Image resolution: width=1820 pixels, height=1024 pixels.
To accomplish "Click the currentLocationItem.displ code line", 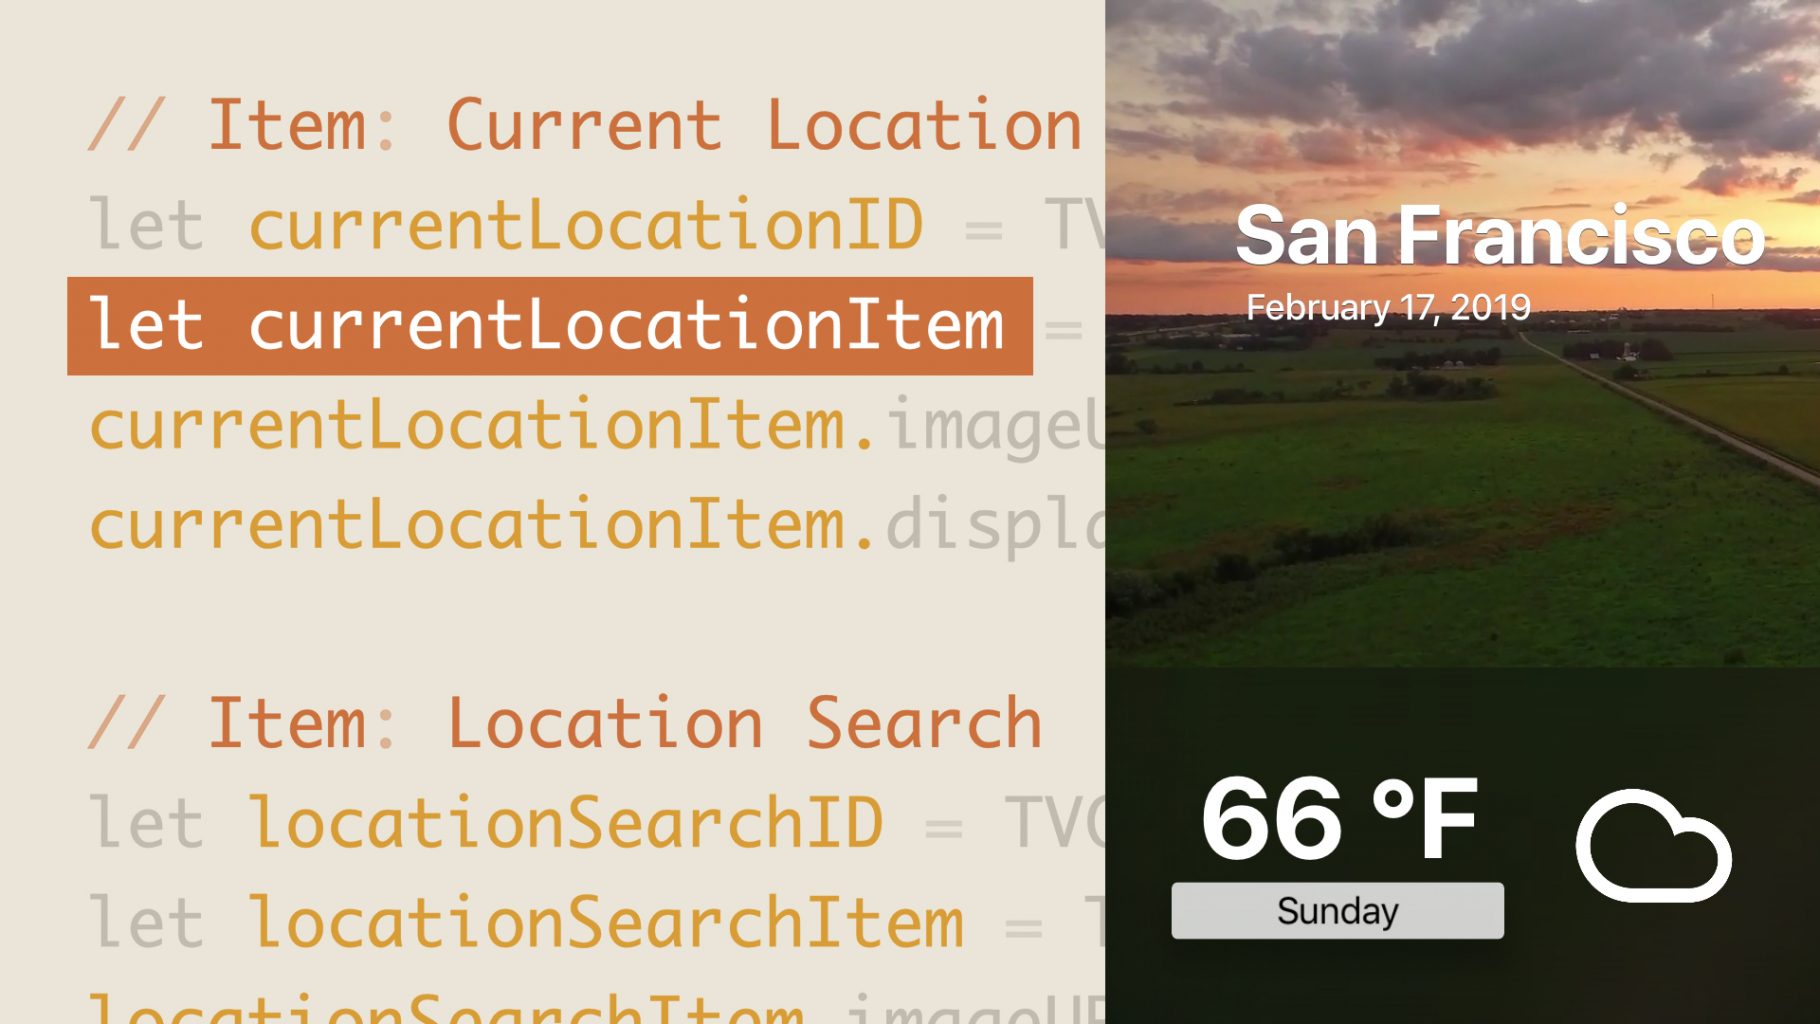I will tap(597, 526).
